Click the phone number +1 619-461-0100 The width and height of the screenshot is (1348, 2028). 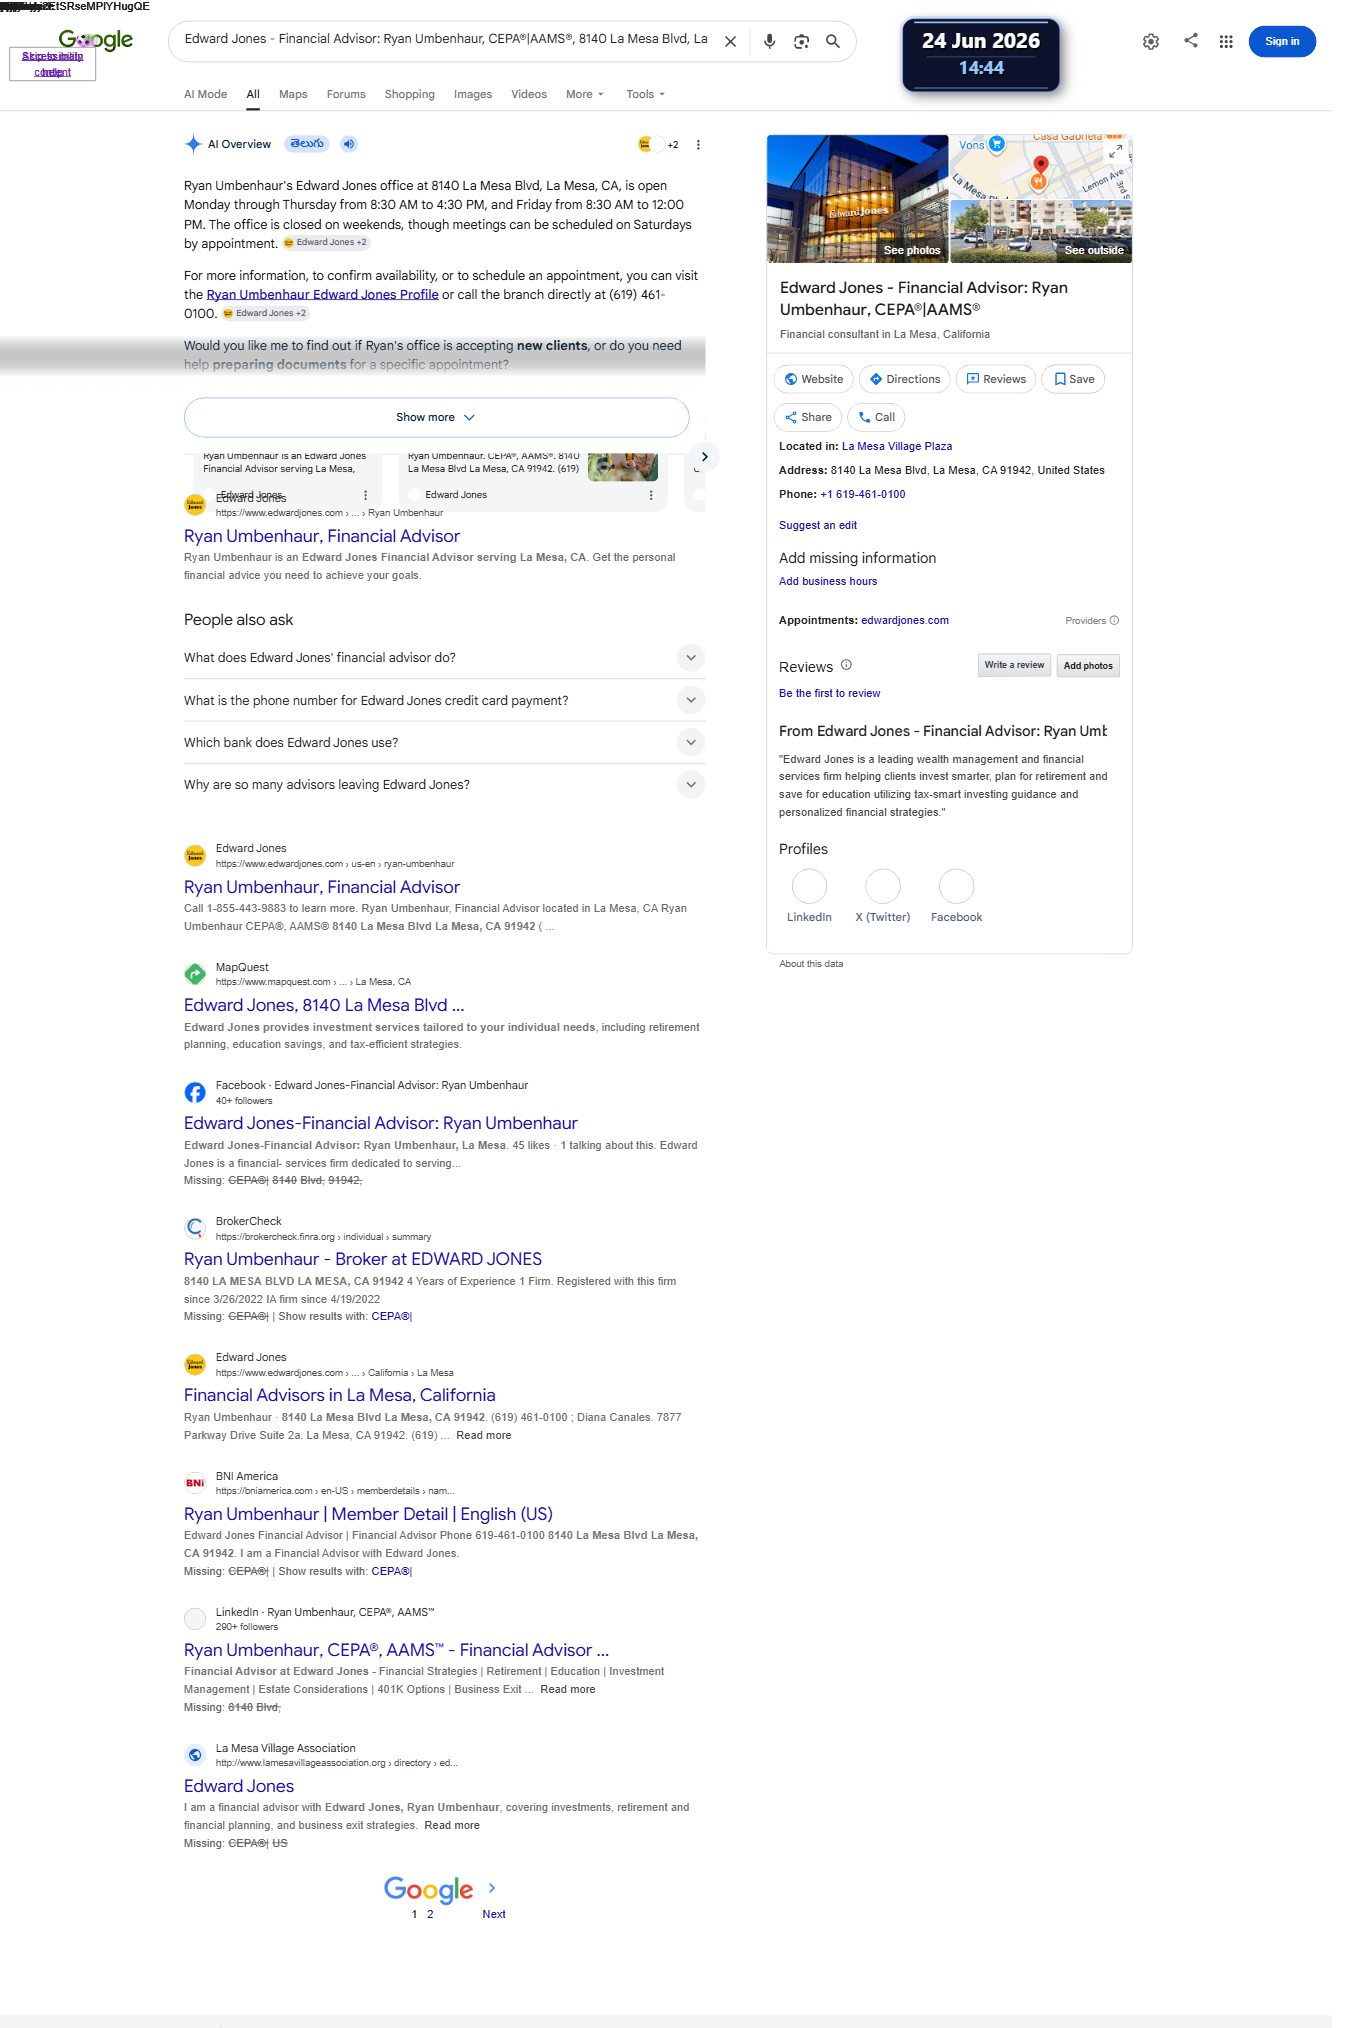click(x=863, y=495)
